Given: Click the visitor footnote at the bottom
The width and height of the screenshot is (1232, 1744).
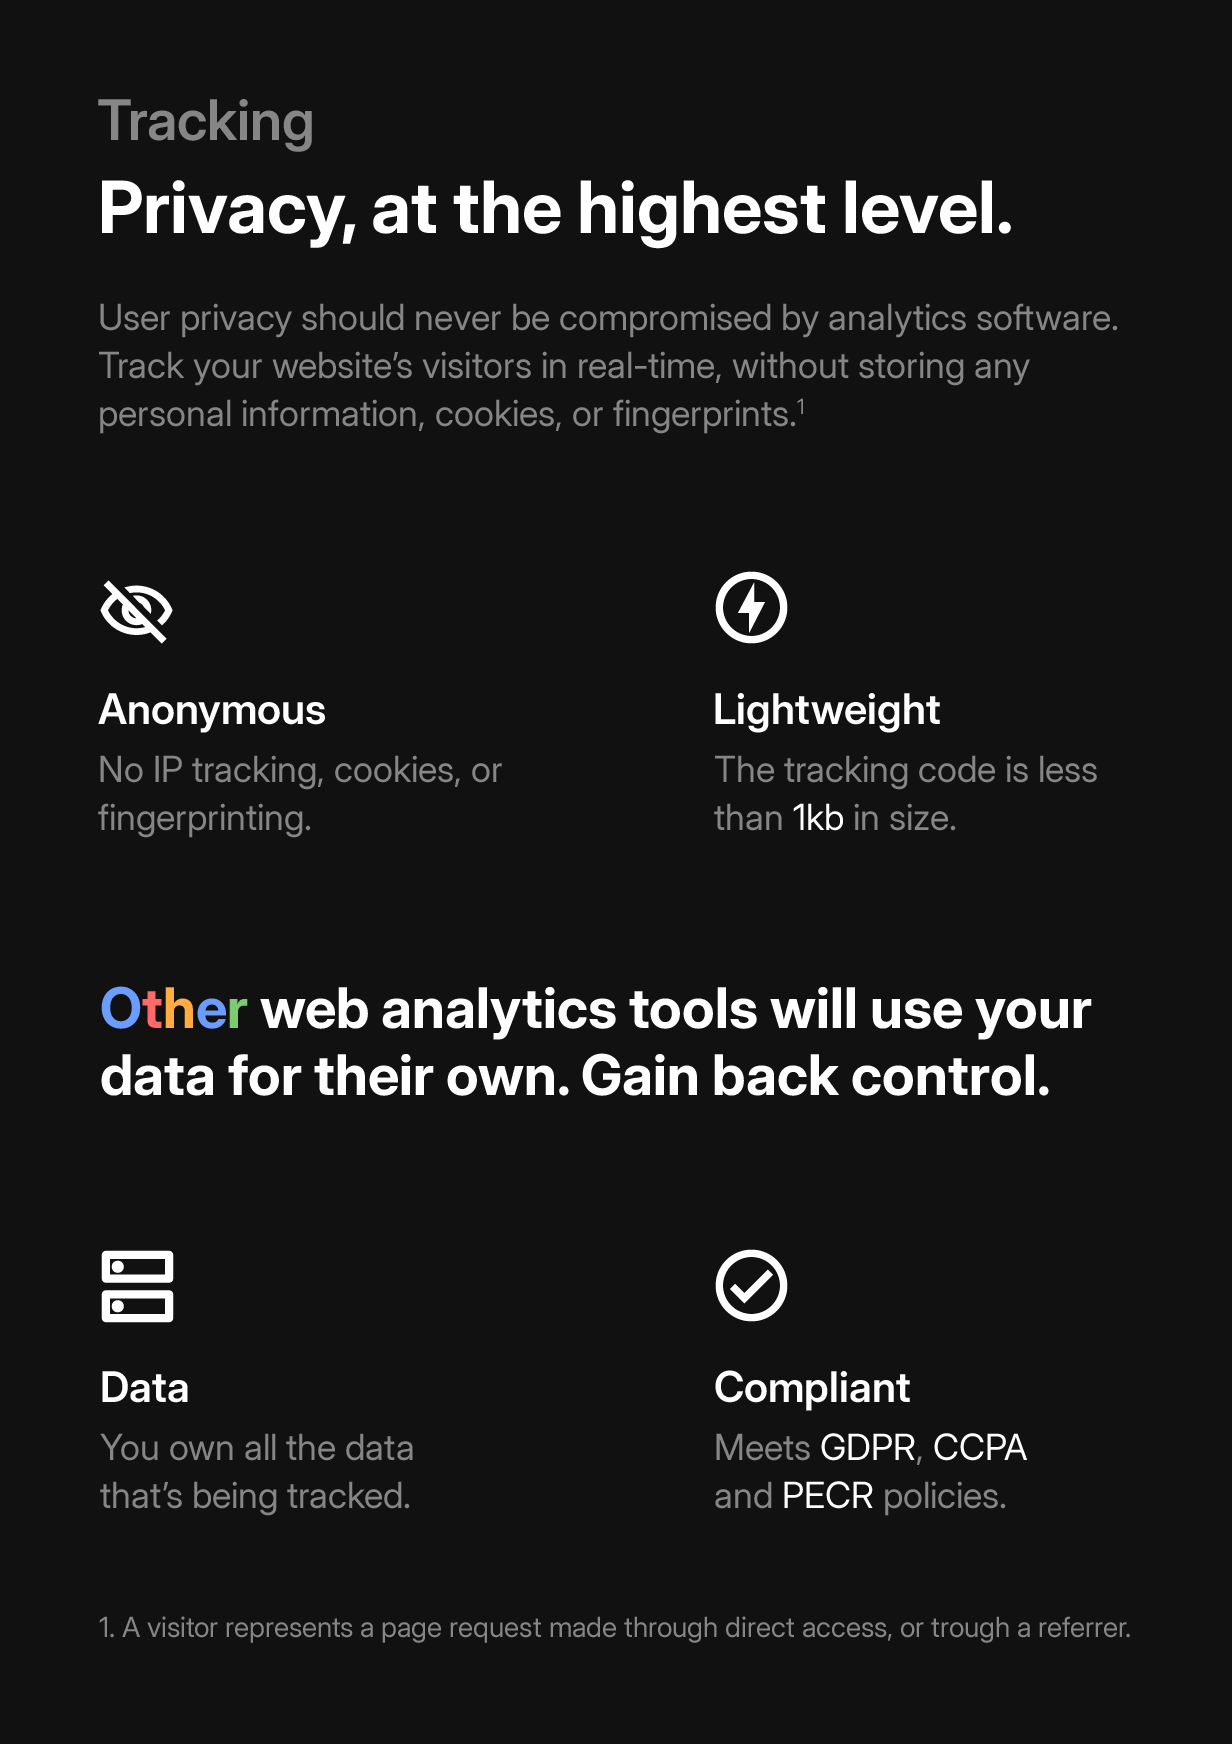Looking at the screenshot, I should [x=615, y=1628].
